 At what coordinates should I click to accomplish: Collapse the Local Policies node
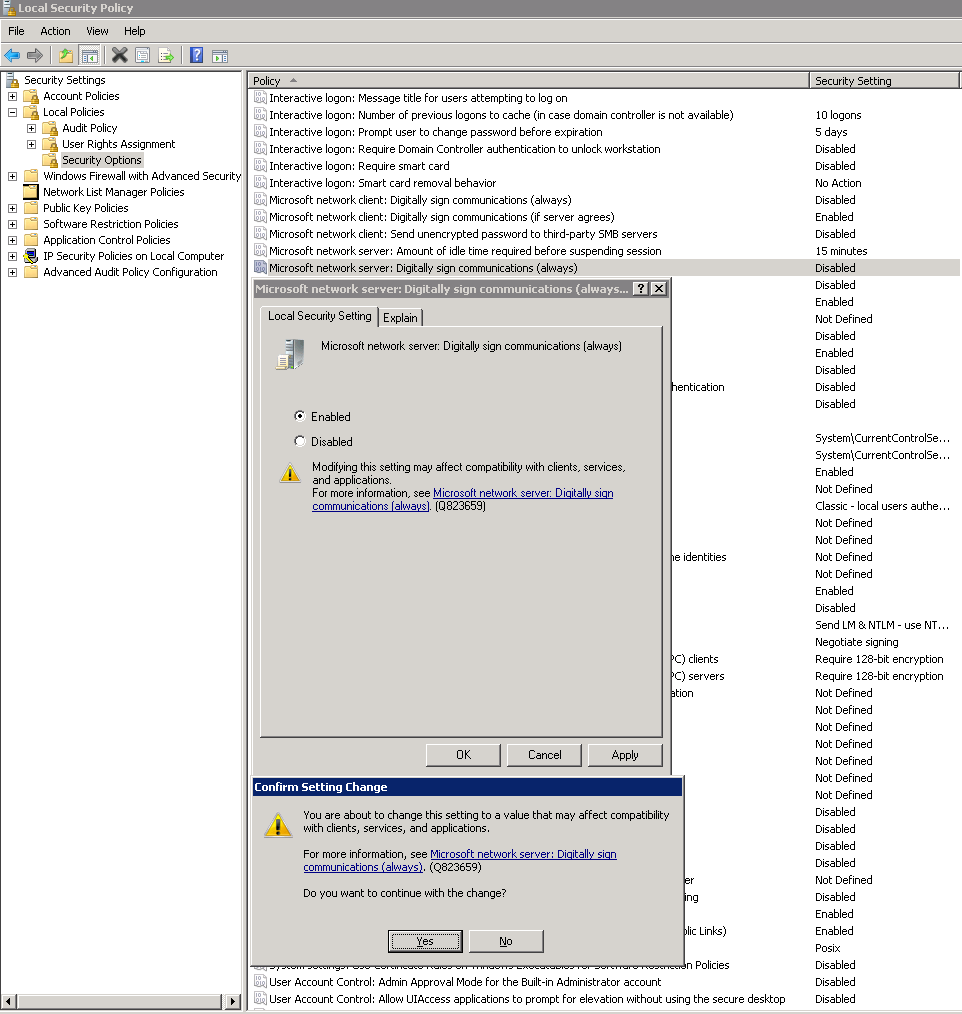12,112
